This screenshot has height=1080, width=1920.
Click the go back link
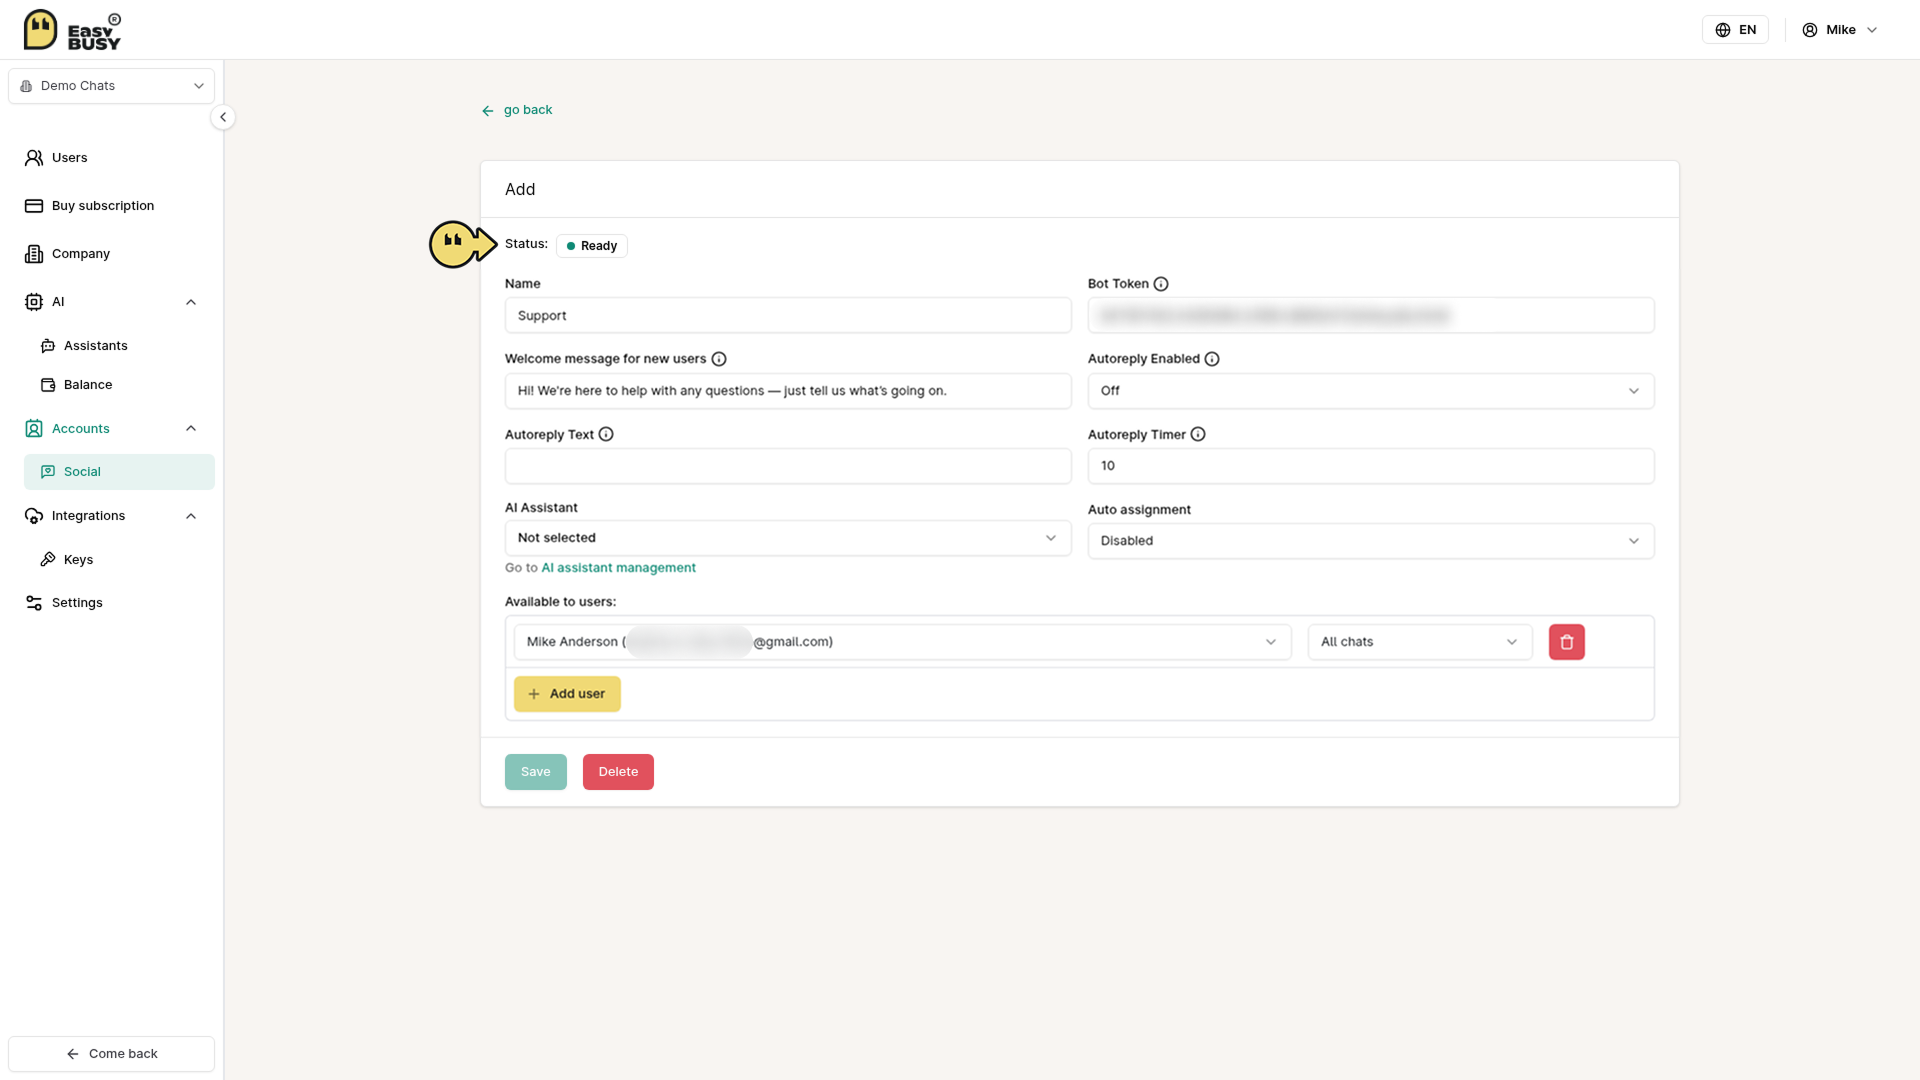point(528,110)
